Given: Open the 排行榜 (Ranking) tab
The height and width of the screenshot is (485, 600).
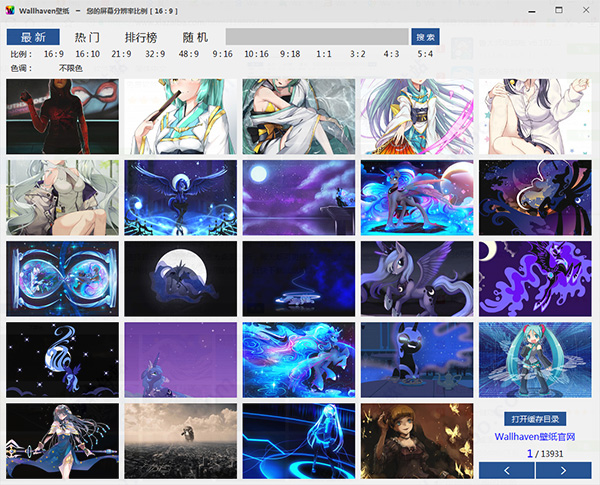Looking at the screenshot, I should [142, 37].
